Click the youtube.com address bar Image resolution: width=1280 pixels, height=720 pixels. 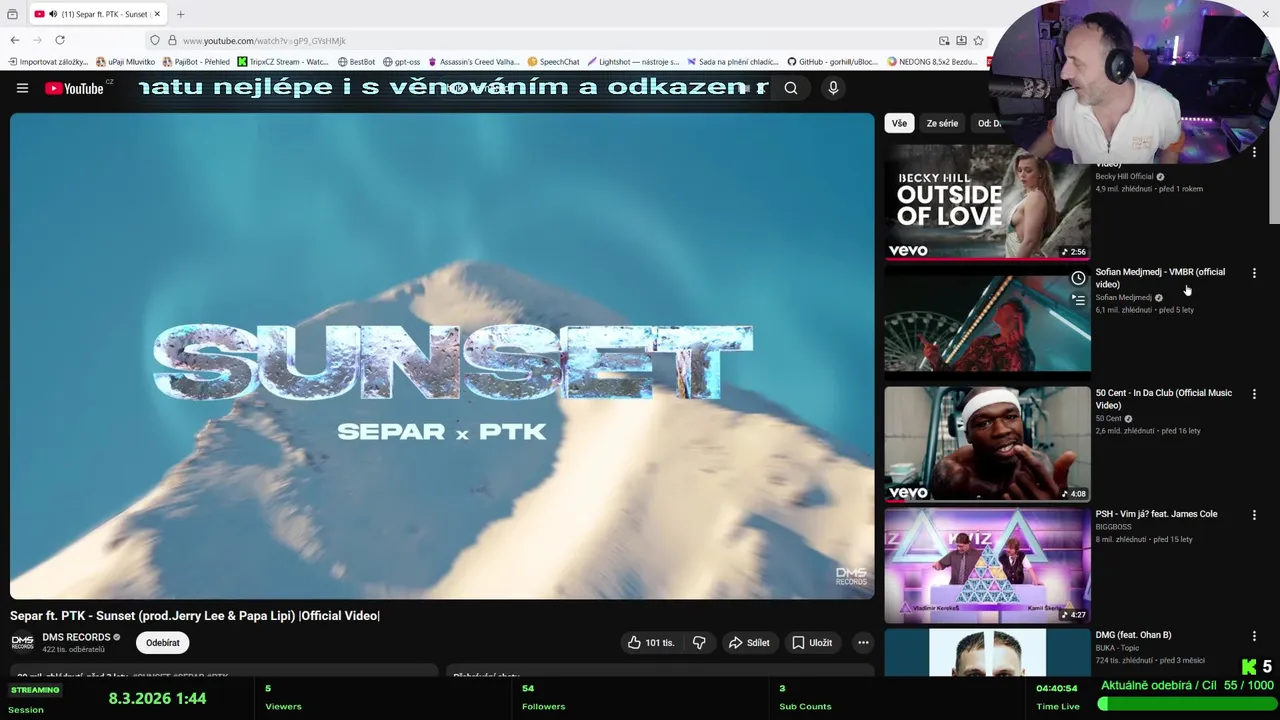(540, 40)
